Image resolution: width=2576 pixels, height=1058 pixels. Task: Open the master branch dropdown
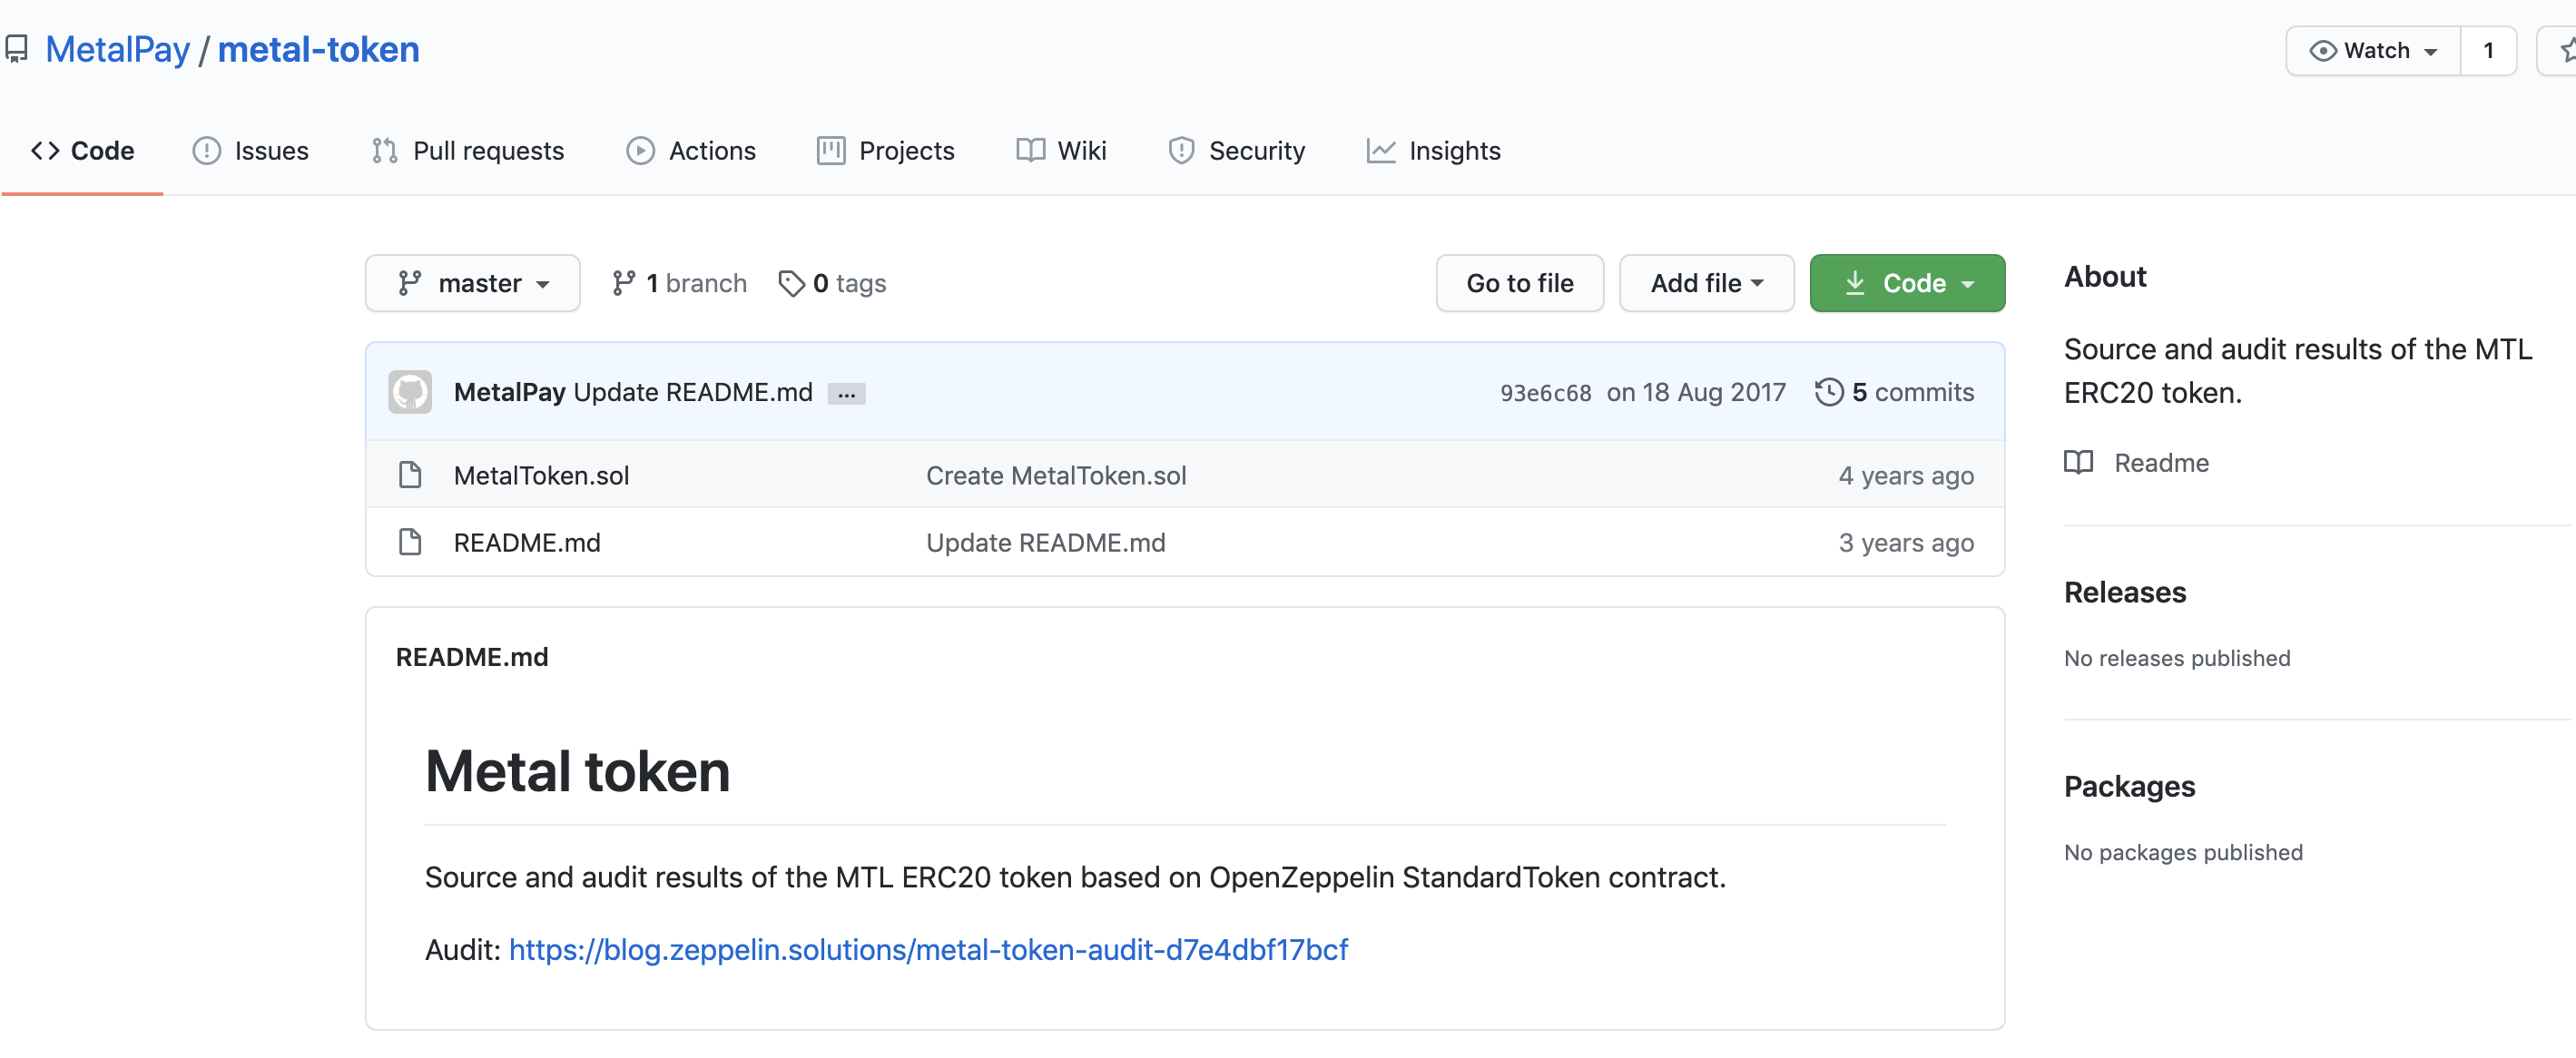[472, 283]
